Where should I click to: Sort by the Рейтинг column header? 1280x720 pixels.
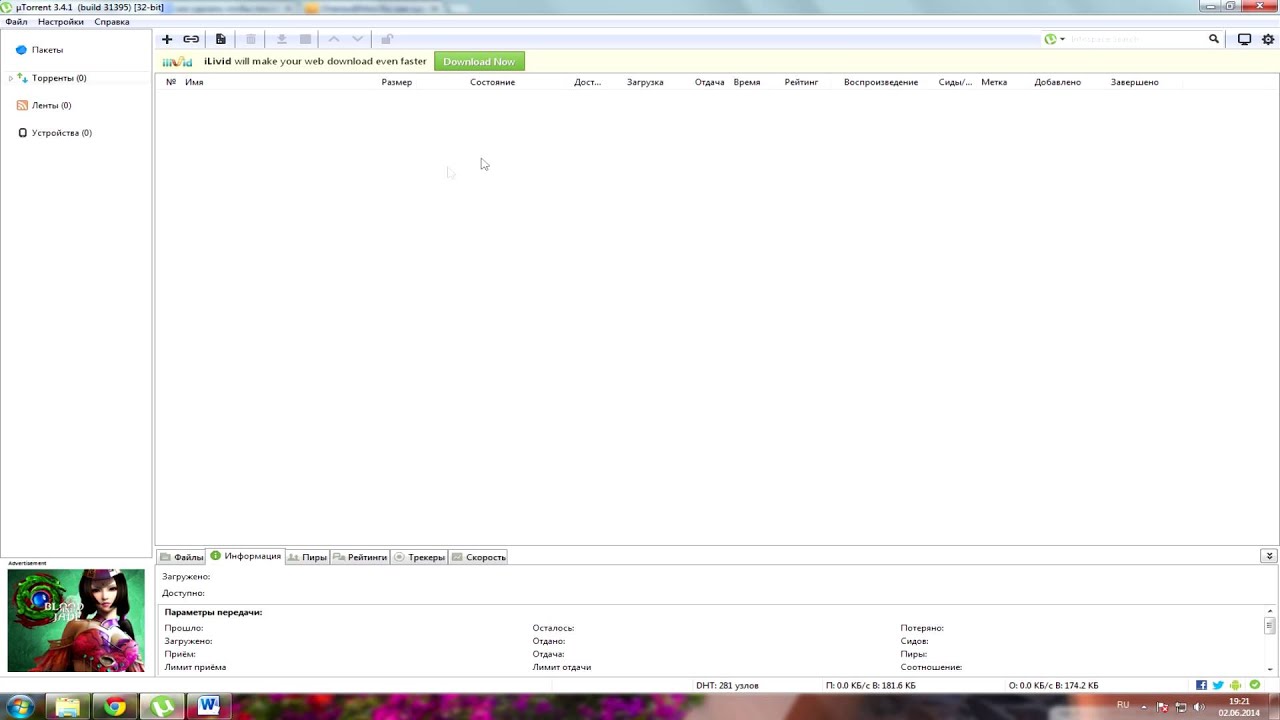[x=801, y=82]
